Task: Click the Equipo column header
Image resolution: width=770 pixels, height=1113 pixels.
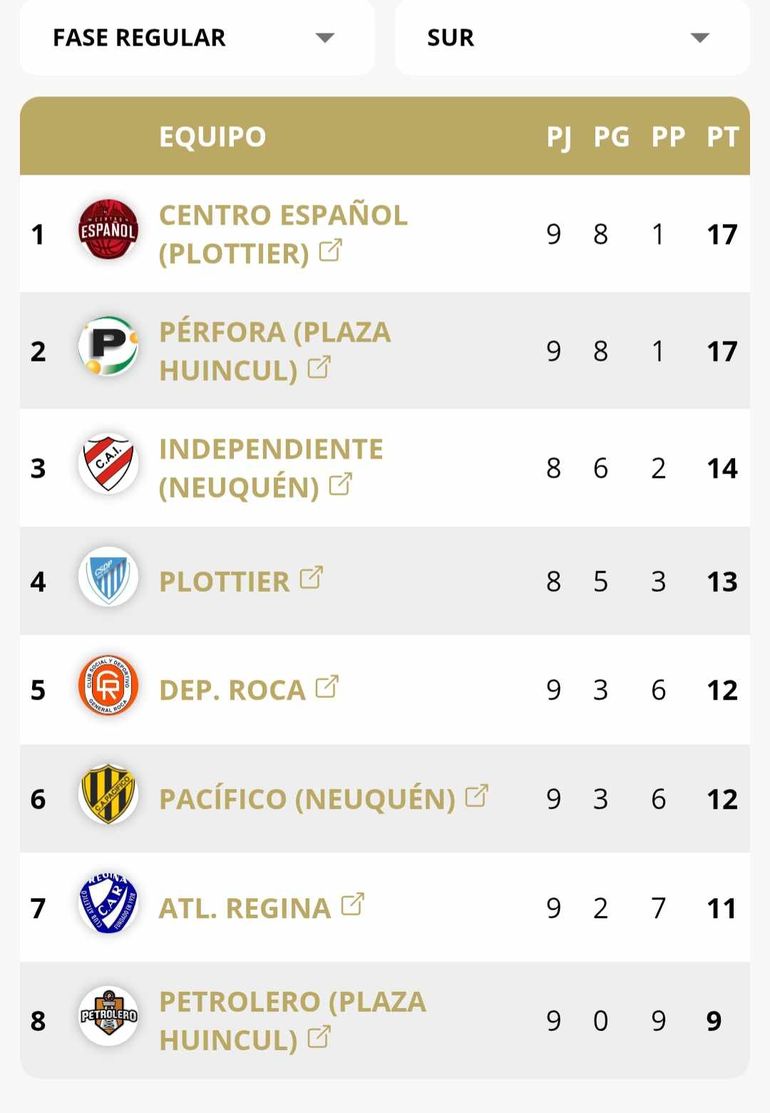Action: pyautogui.click(x=212, y=137)
